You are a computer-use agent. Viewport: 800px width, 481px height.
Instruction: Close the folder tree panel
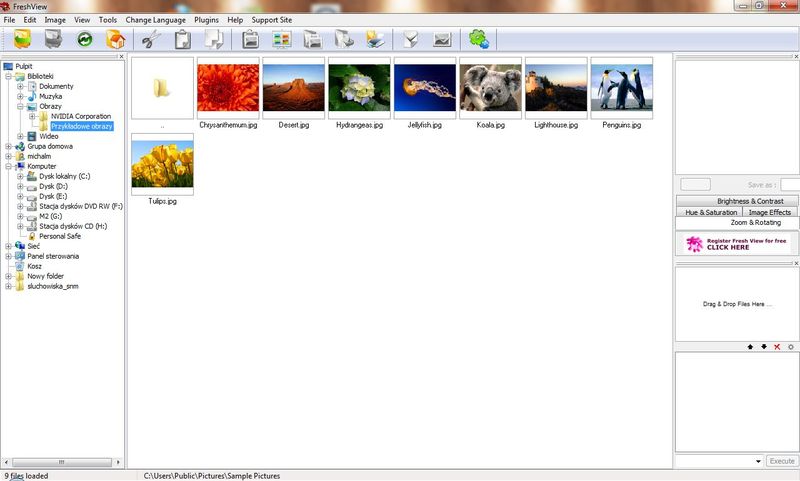click(x=121, y=57)
